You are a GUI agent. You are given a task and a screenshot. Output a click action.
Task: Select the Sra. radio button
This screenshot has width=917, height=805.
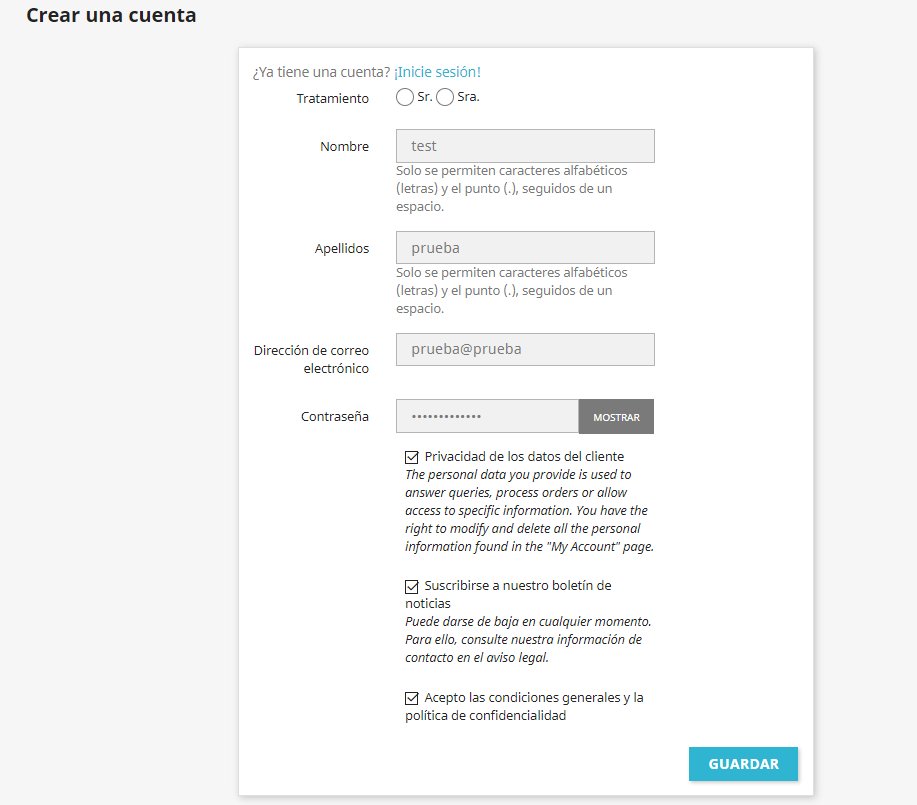(x=445, y=98)
